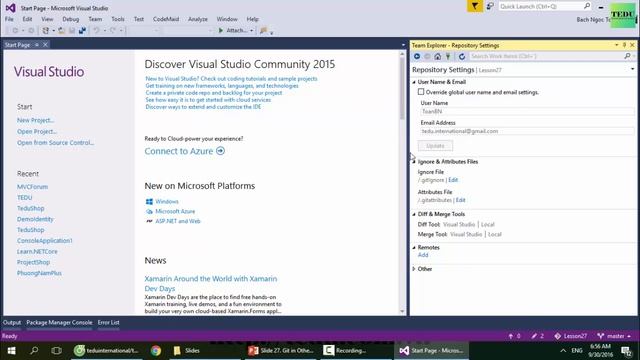This screenshot has height=360, width=640.
Task: Open the Windows Start menu
Action: click(x=11, y=351)
